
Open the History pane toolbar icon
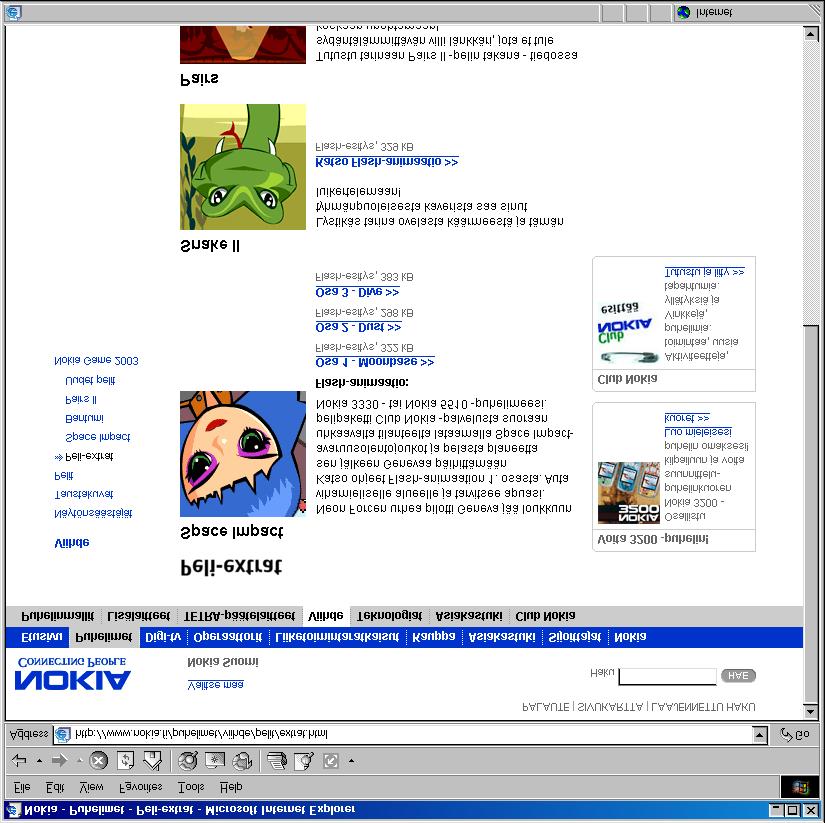click(x=242, y=760)
